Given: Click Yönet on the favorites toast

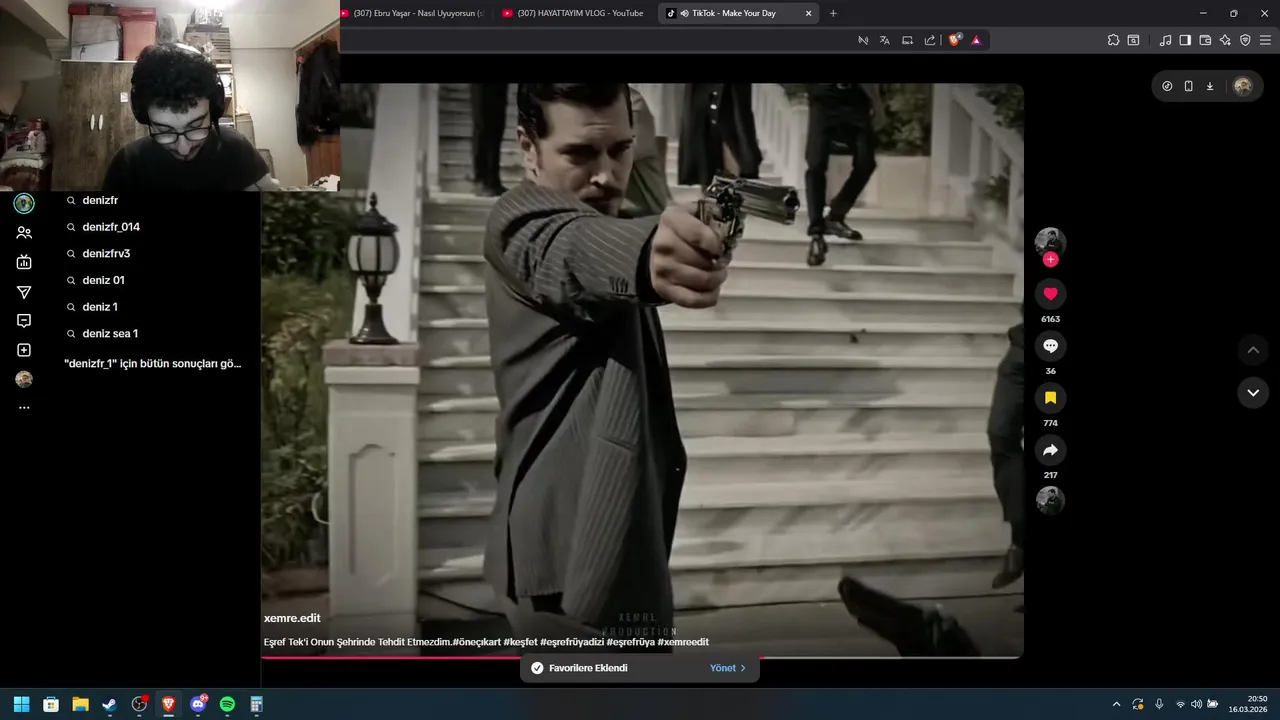Looking at the screenshot, I should click(x=728, y=668).
